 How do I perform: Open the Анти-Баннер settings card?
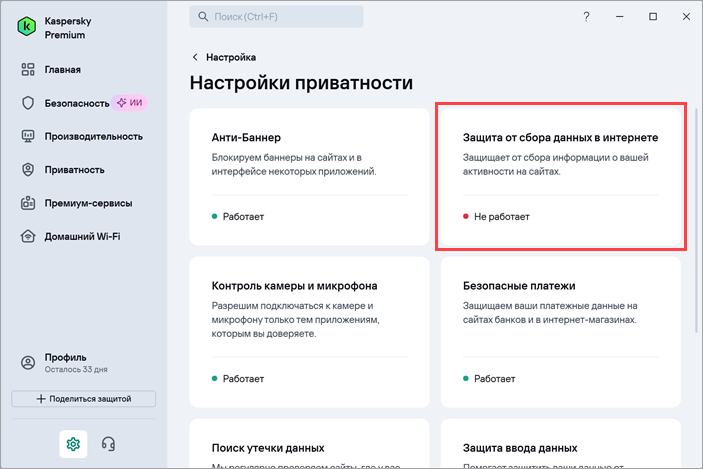(309, 177)
